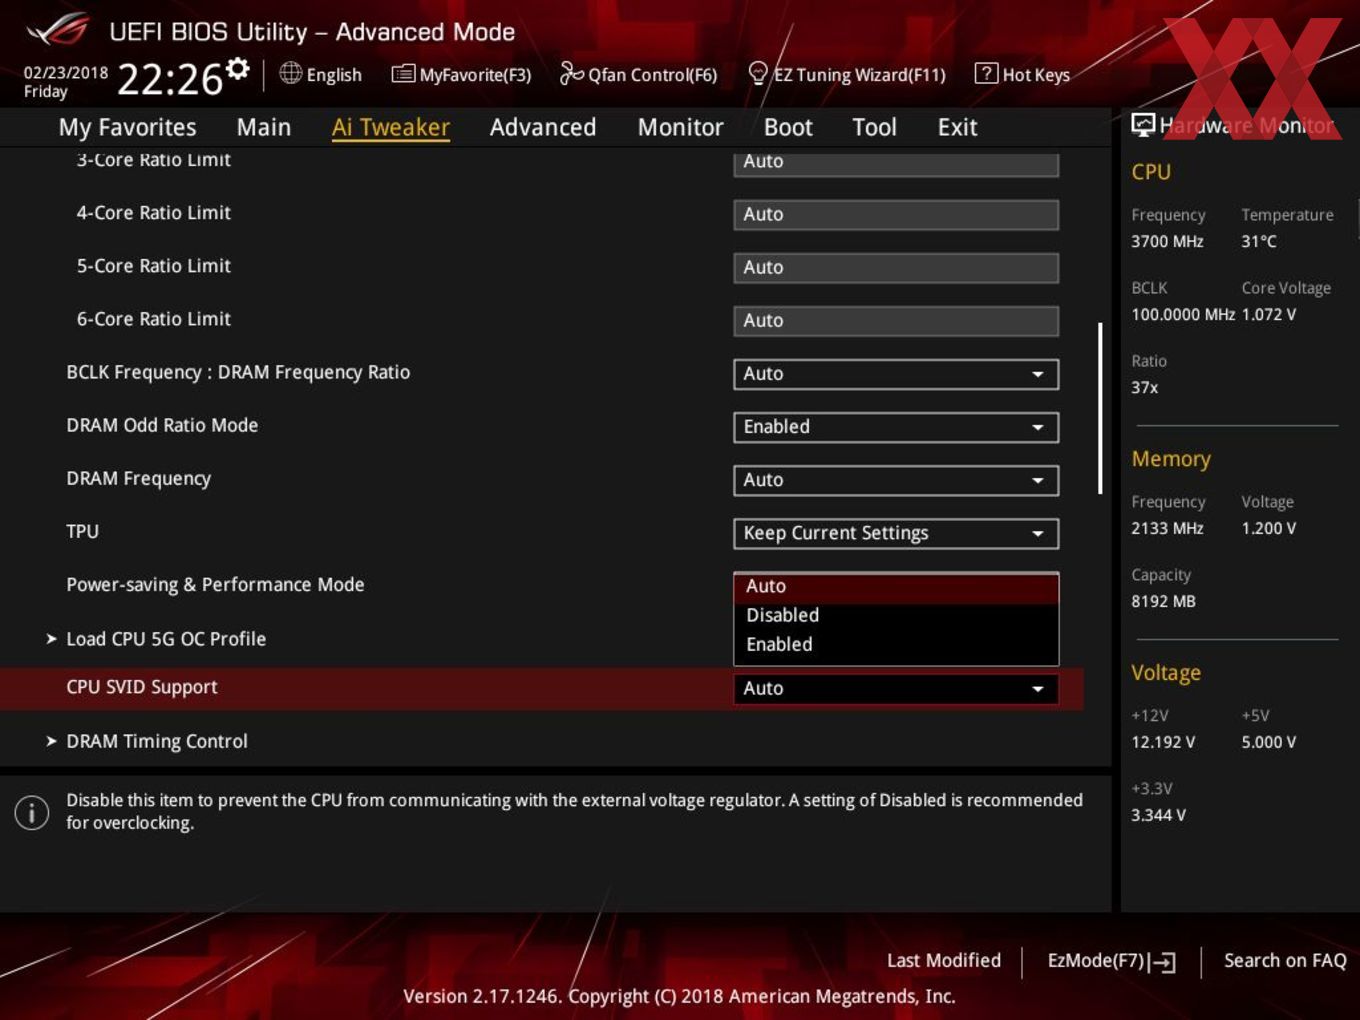Click the memory frequency 2133 MHz value
Image resolution: width=1360 pixels, height=1020 pixels.
tap(1167, 528)
